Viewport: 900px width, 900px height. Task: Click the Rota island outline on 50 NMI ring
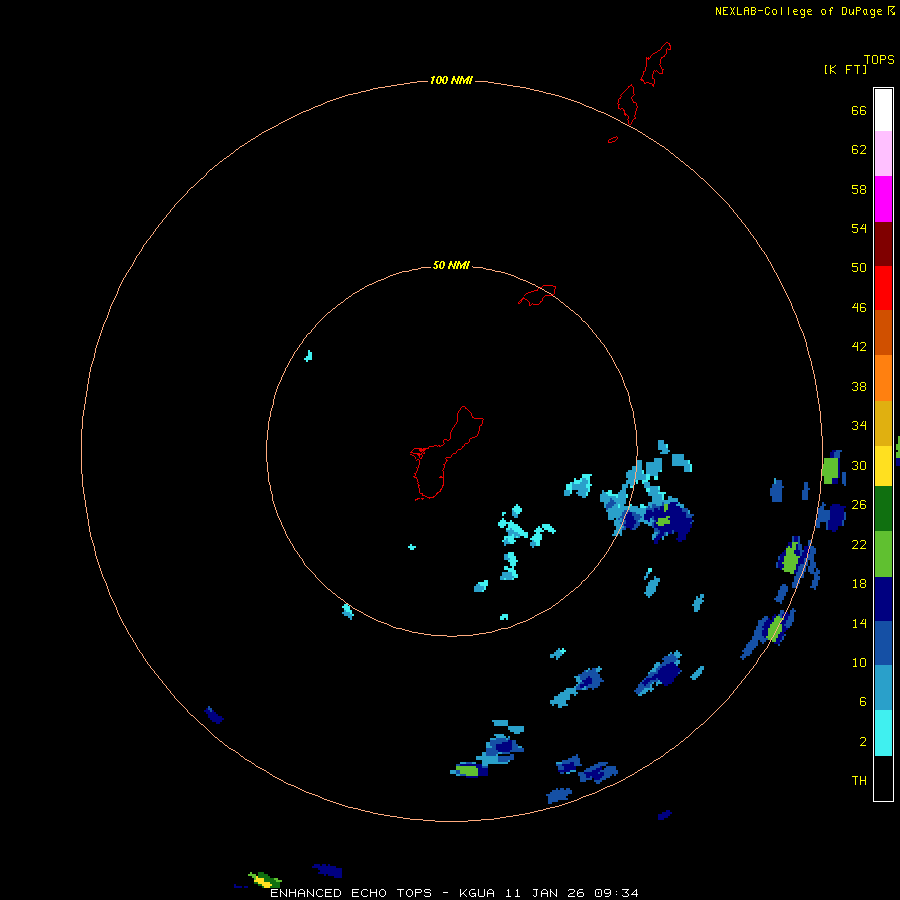tap(537, 295)
